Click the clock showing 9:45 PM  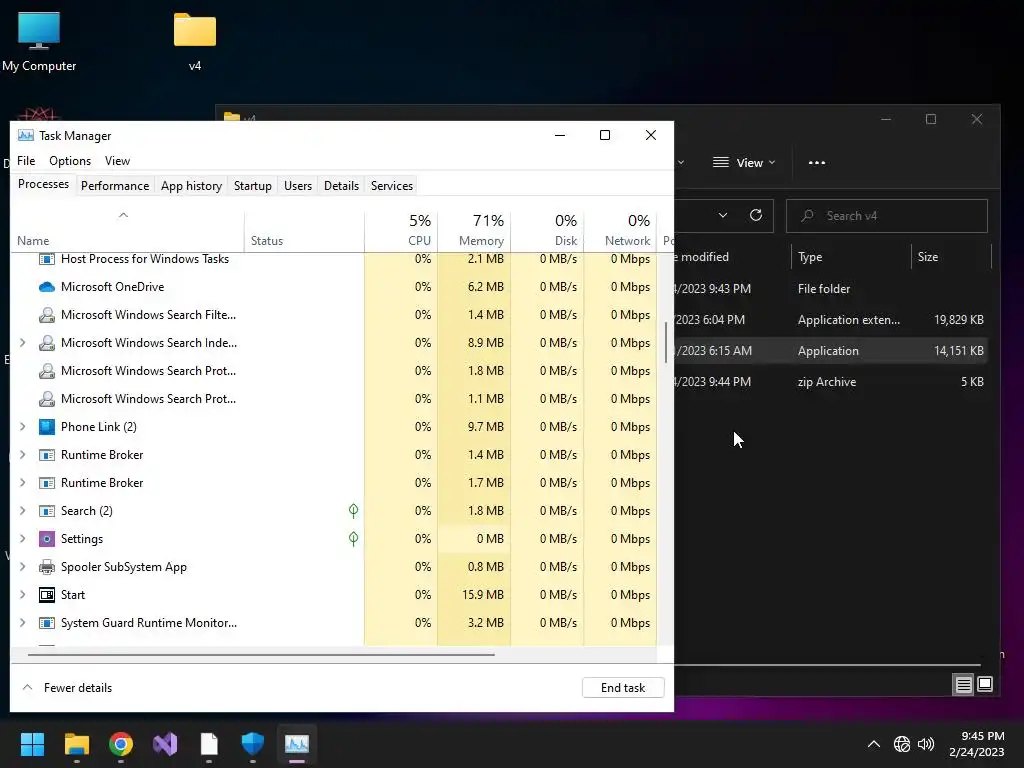click(x=983, y=736)
